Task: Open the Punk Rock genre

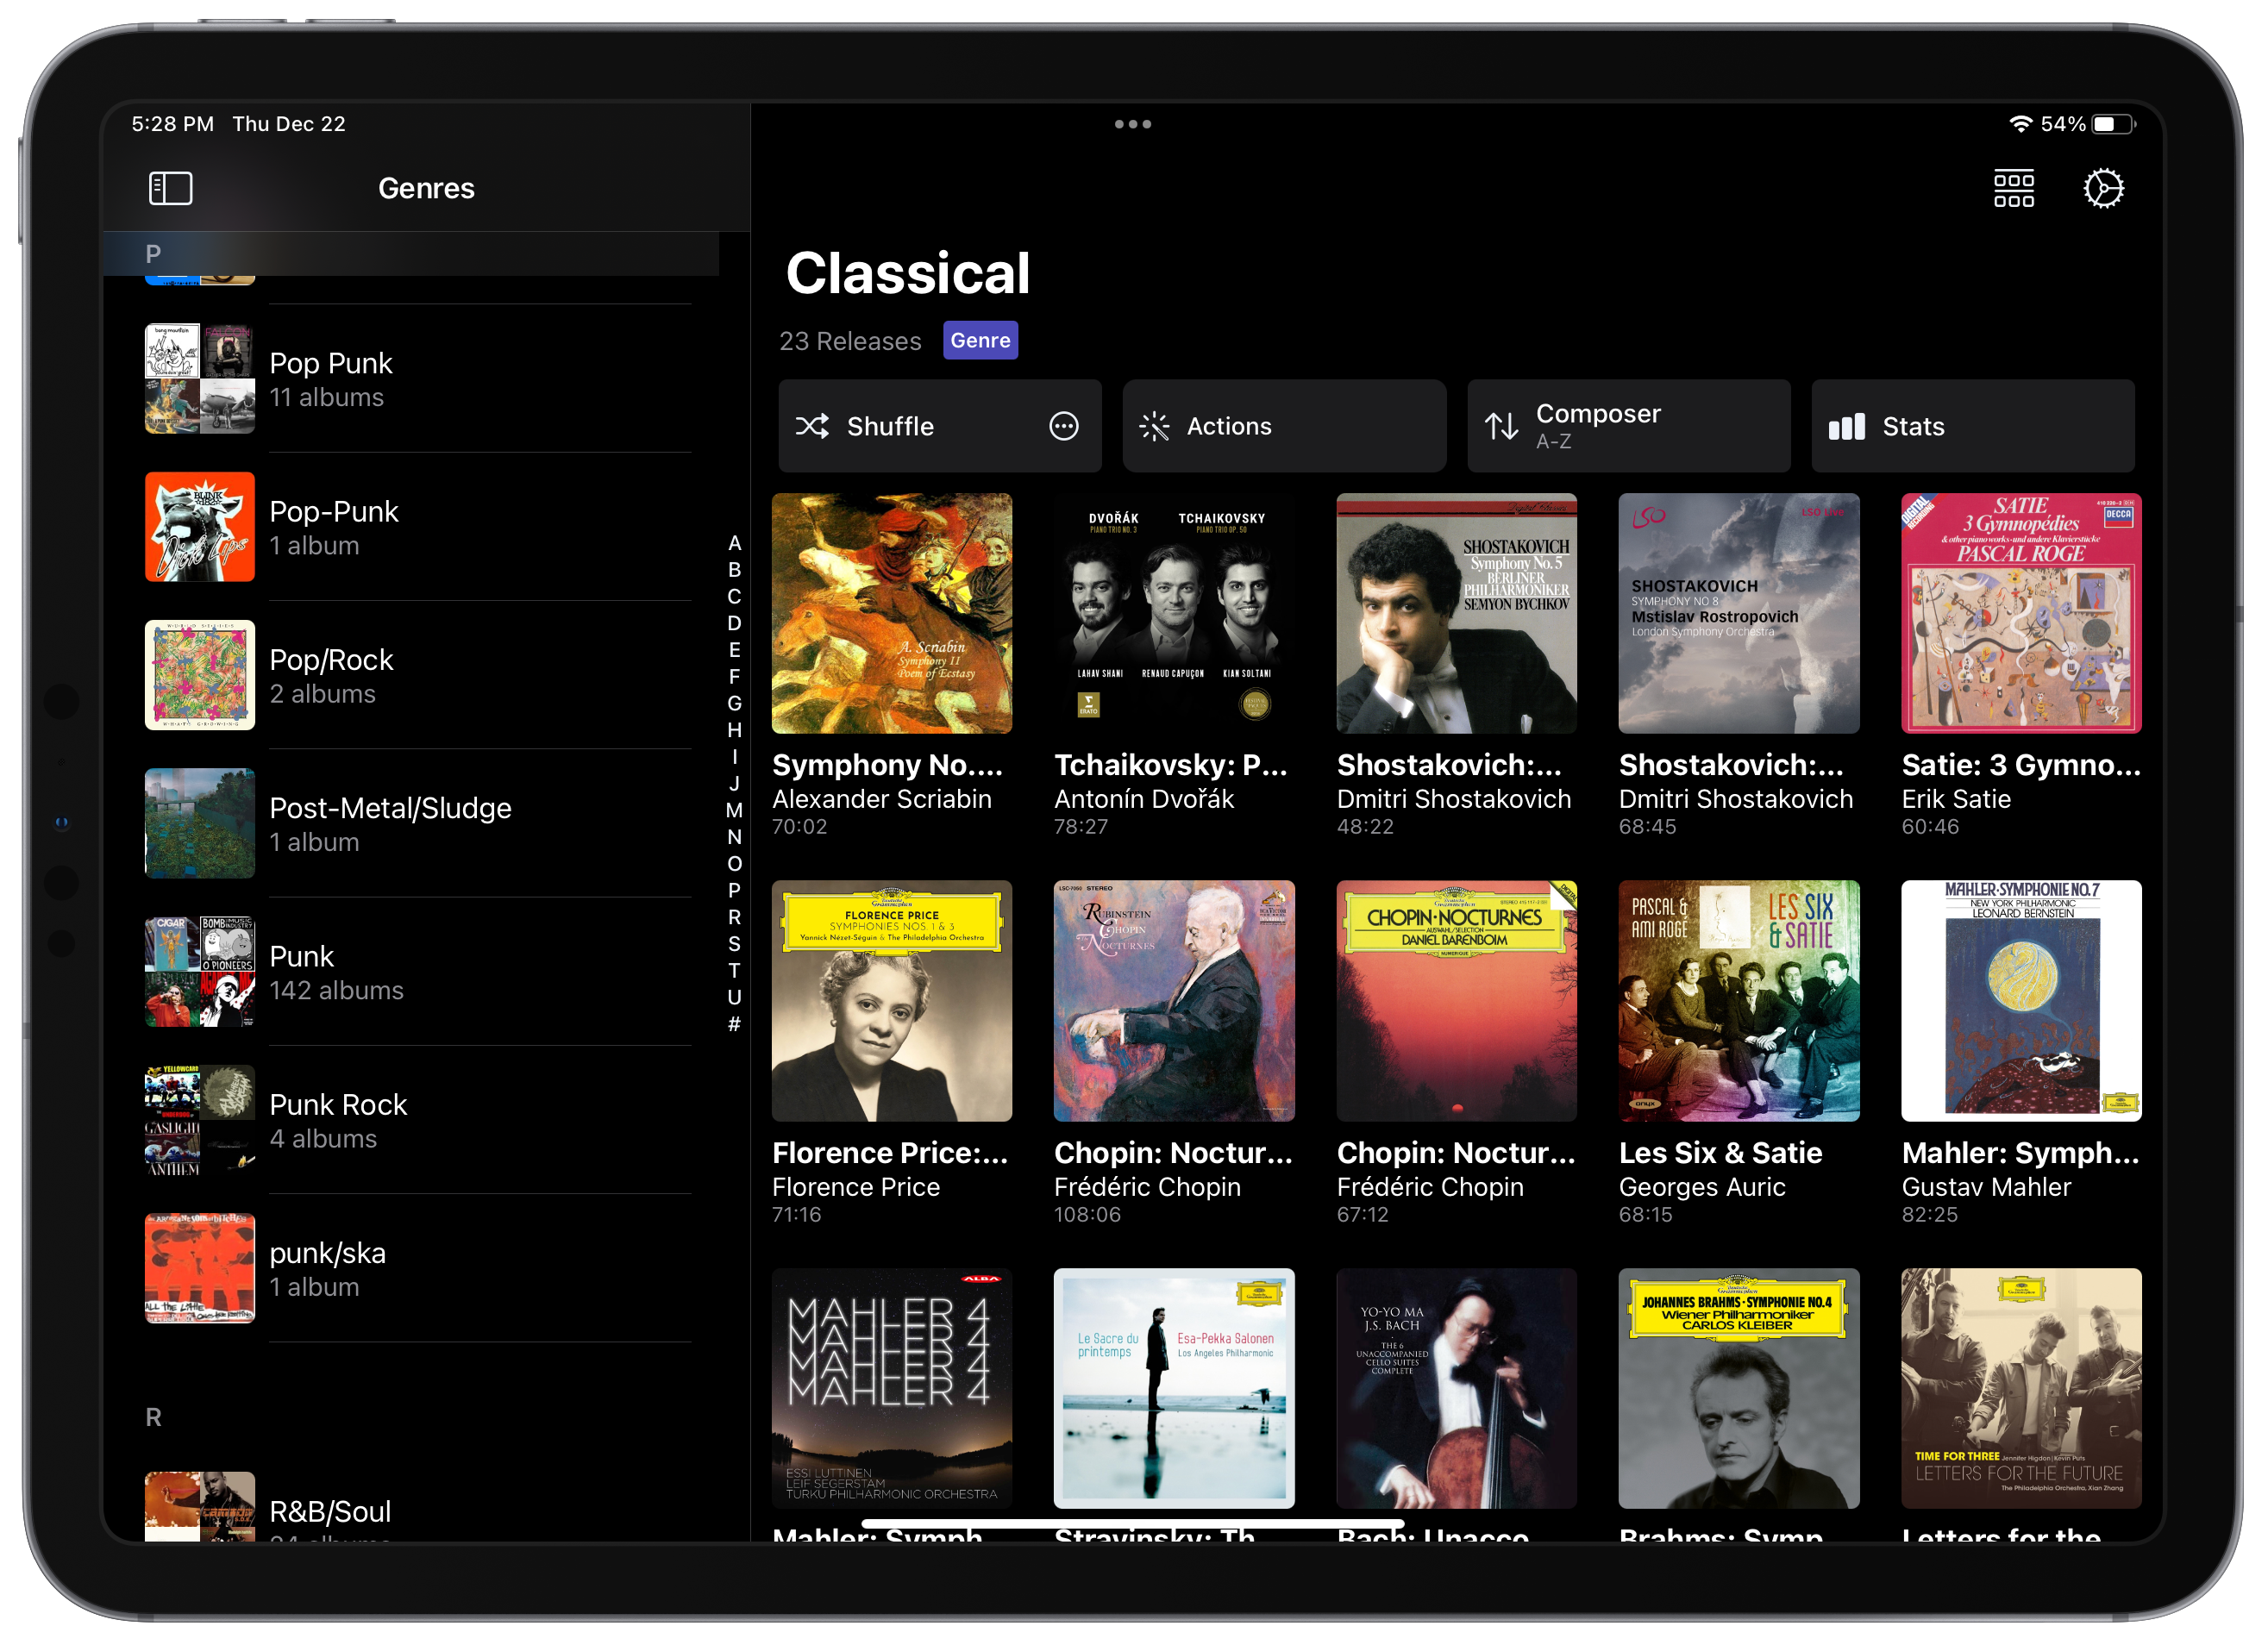Action: pos(418,1119)
